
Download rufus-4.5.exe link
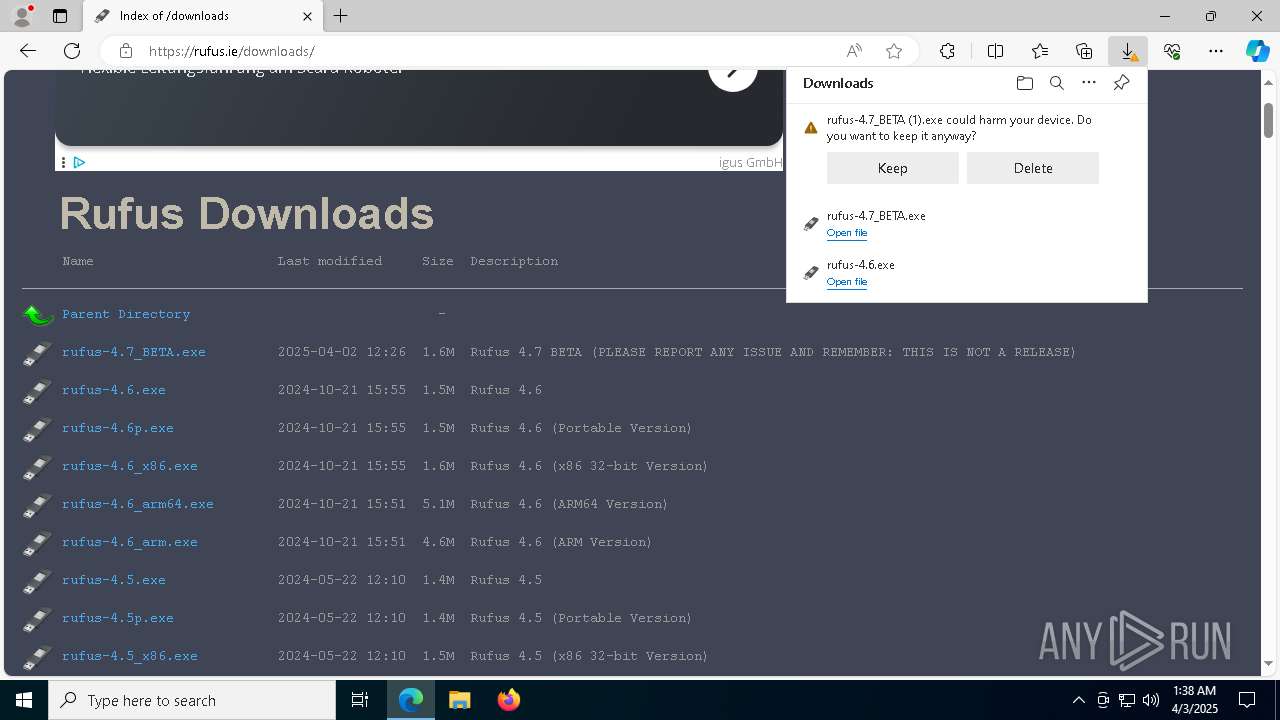114,580
